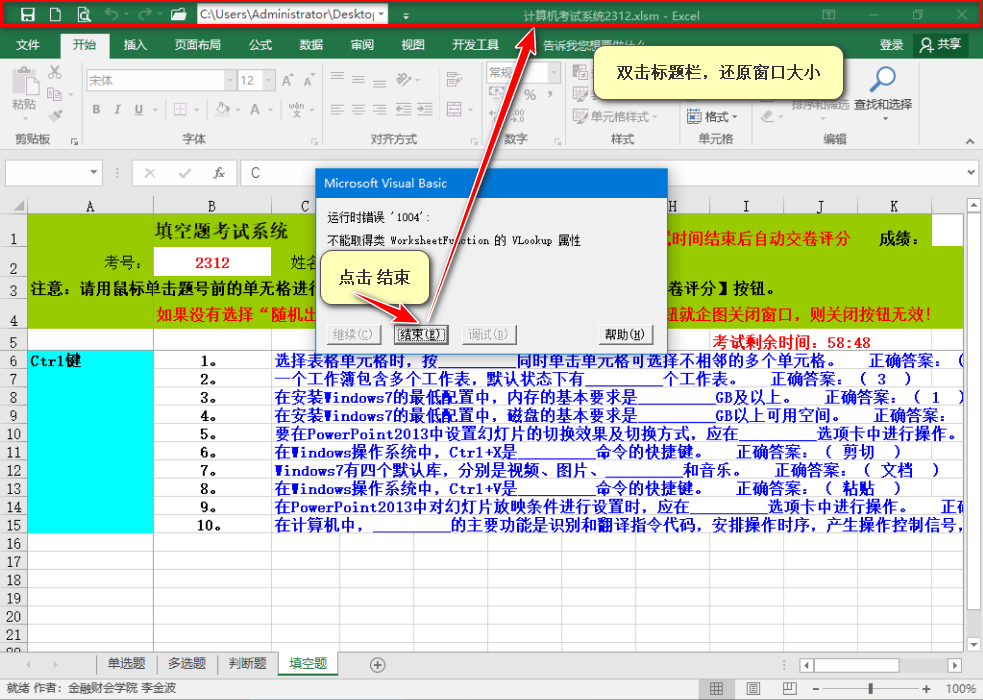Switch to the 页面布局 ribbon tab

pos(197,44)
